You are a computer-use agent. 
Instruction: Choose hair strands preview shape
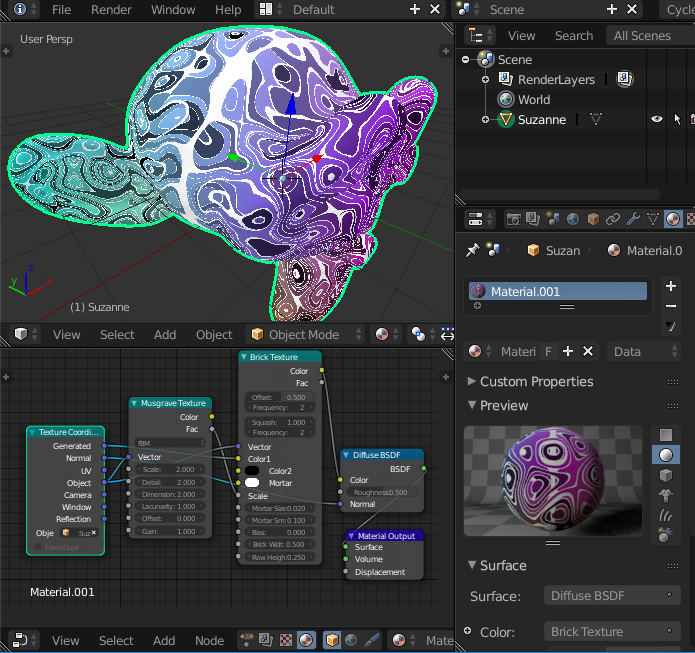click(x=666, y=515)
